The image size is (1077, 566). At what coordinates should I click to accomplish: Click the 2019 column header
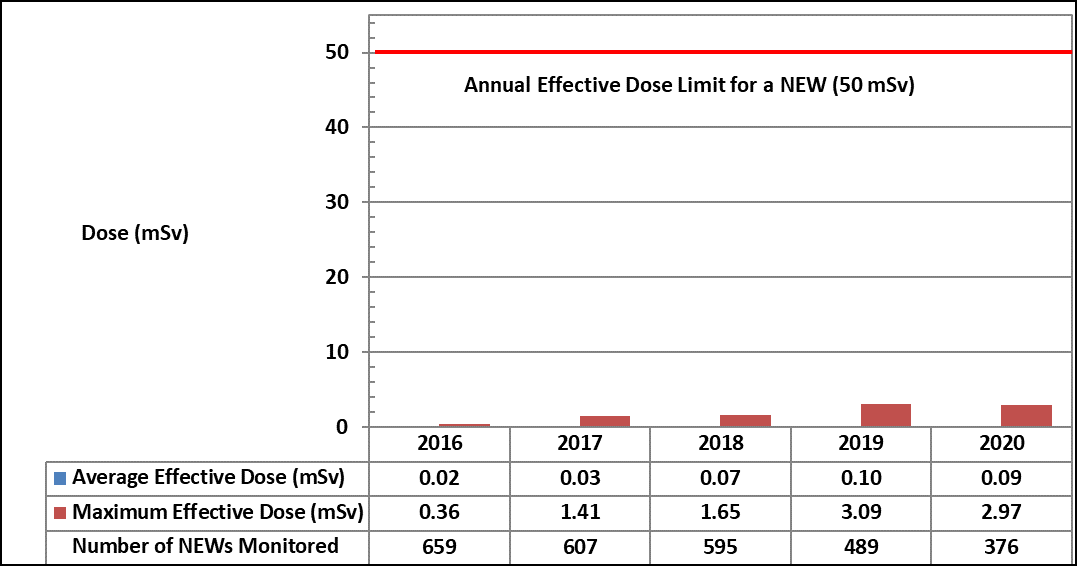861,443
